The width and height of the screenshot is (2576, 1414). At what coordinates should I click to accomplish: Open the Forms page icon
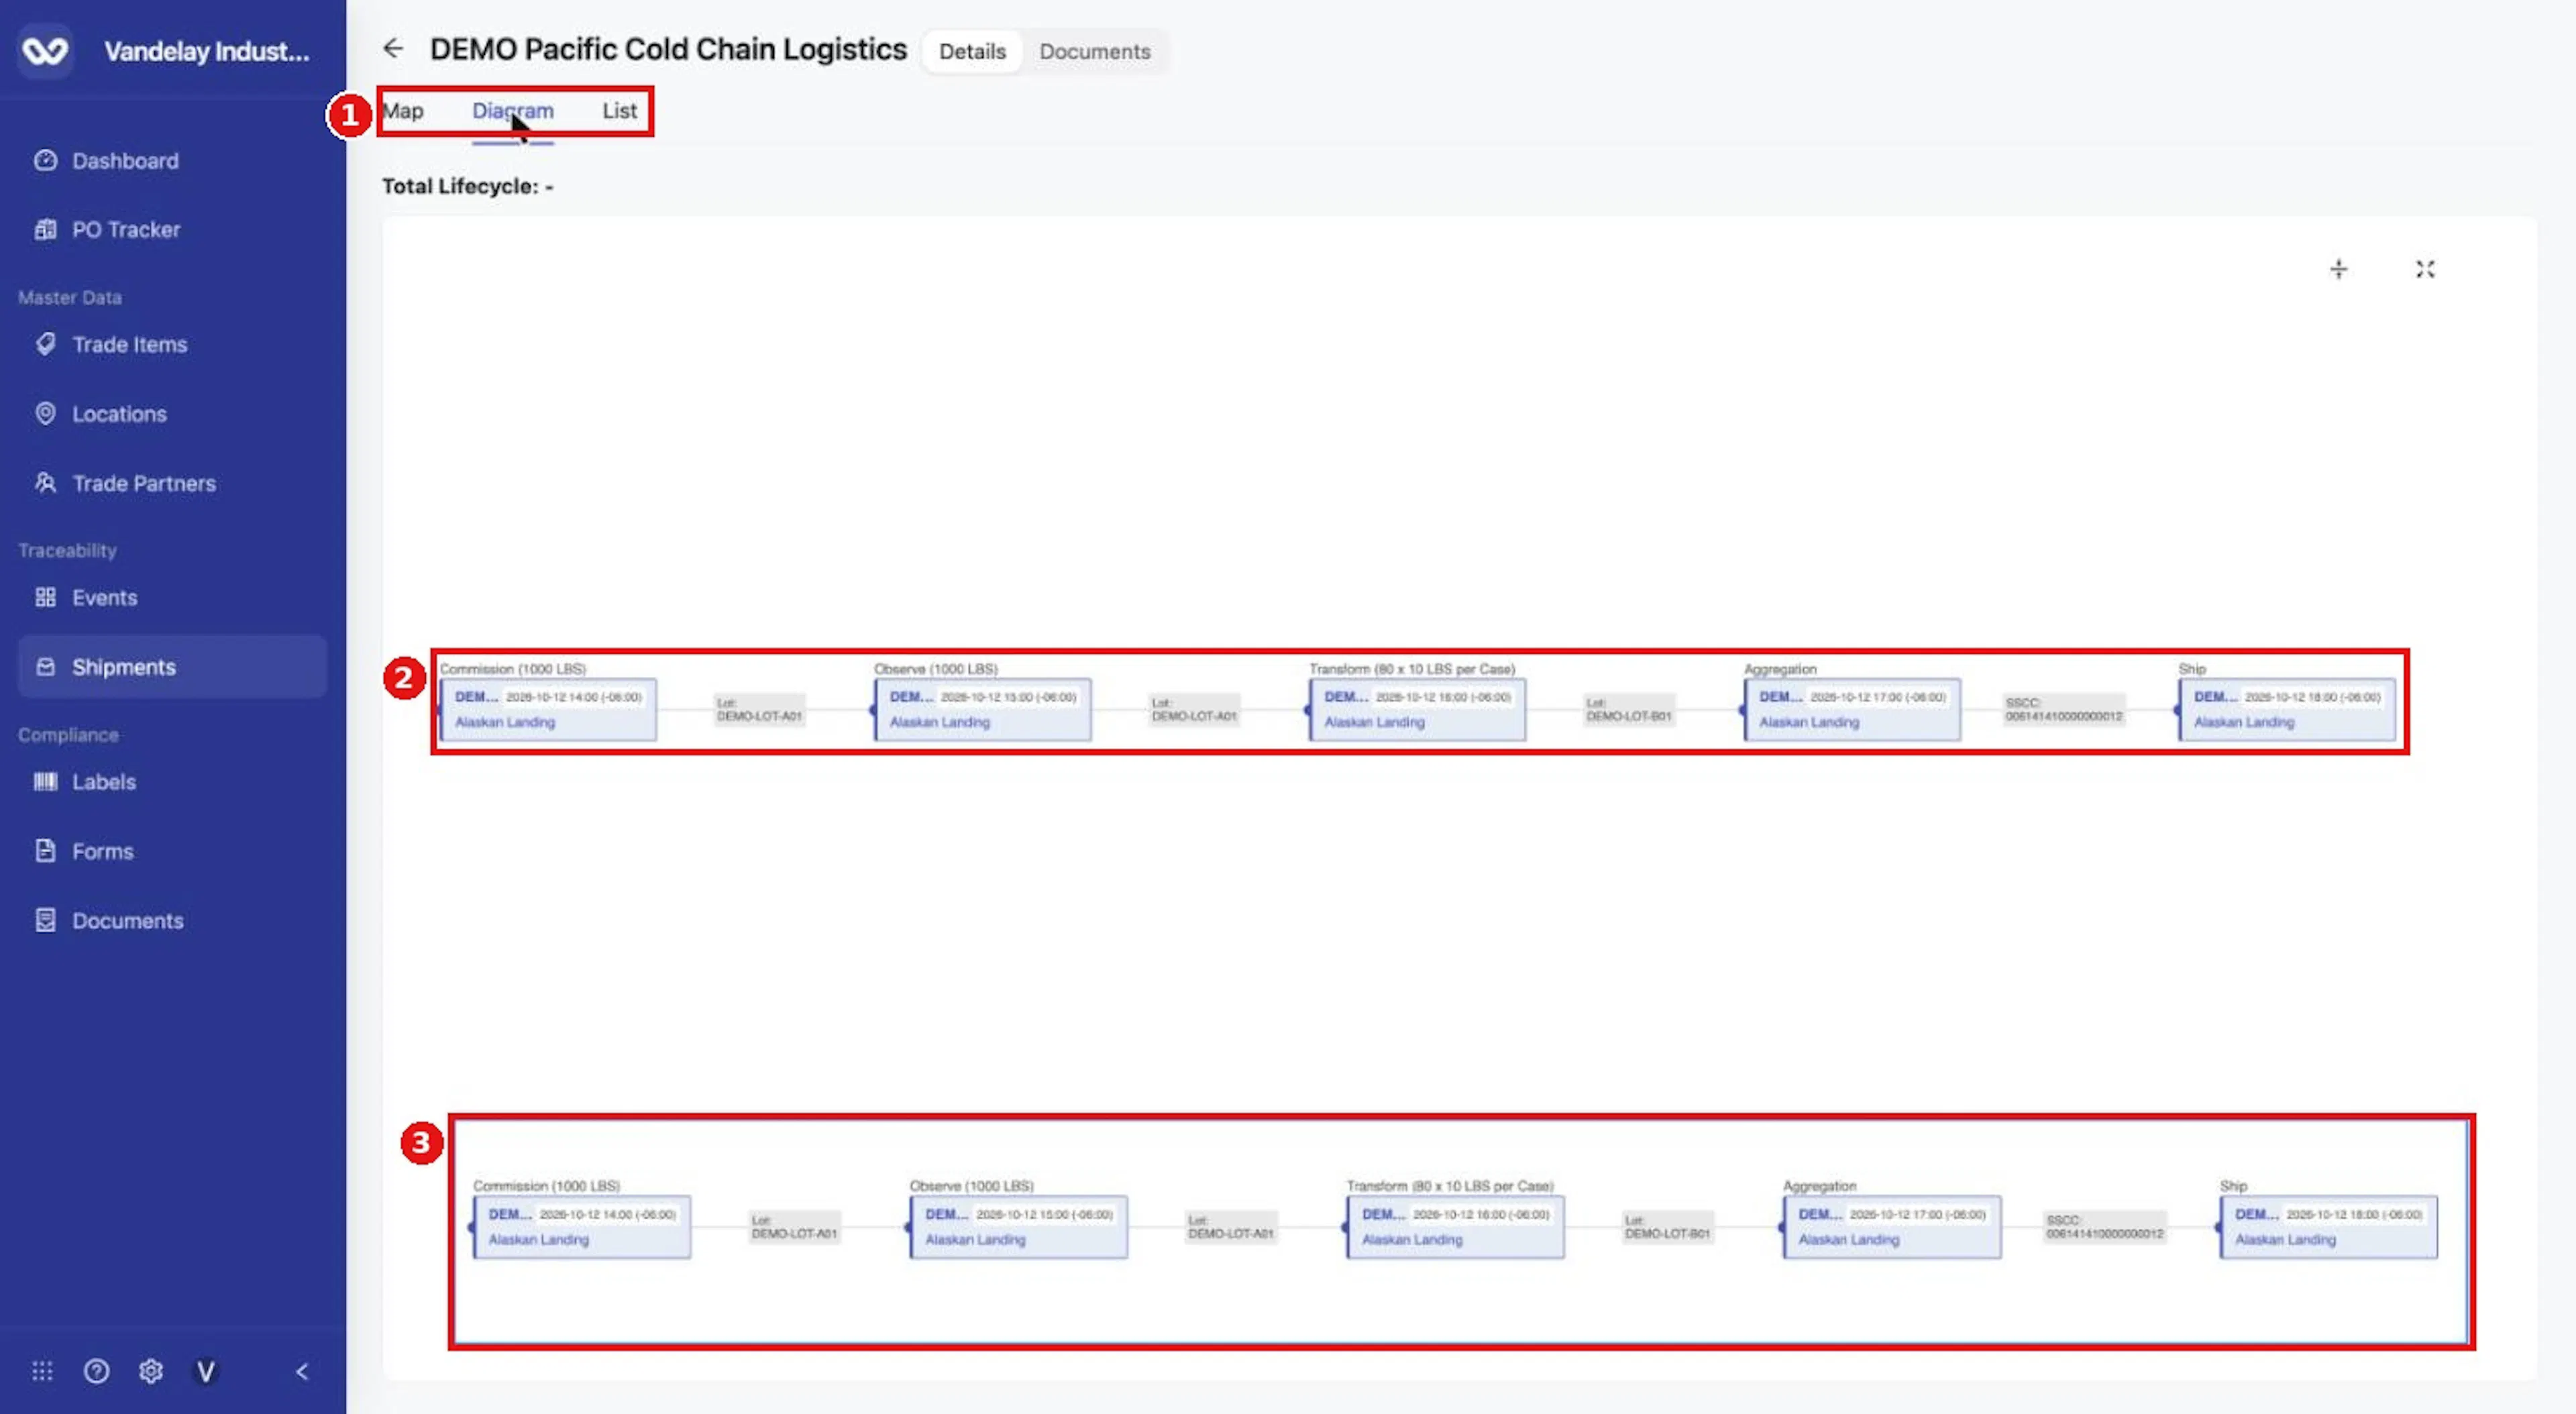45,850
